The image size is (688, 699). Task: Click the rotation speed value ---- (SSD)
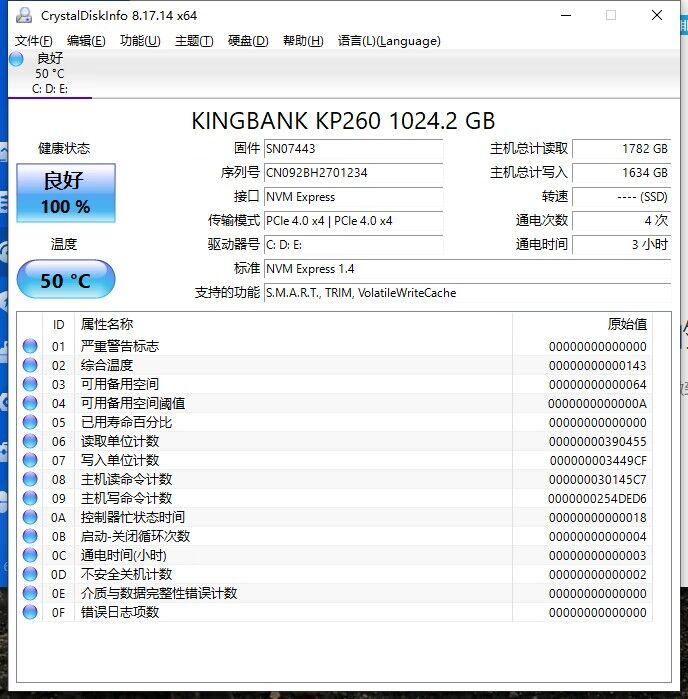click(x=622, y=197)
